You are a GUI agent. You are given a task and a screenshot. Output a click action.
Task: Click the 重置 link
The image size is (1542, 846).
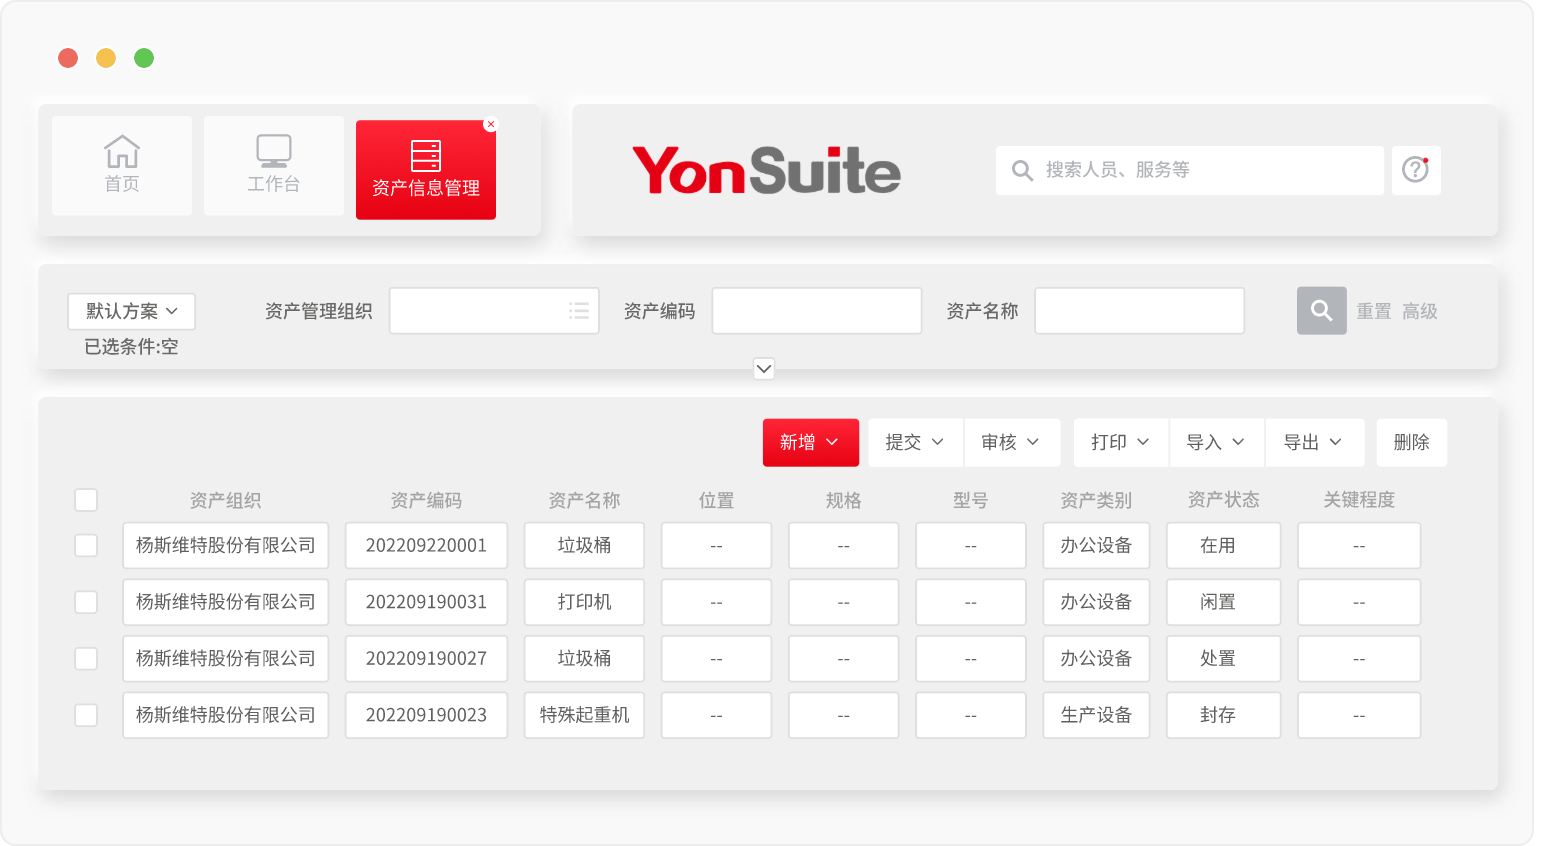1373,311
